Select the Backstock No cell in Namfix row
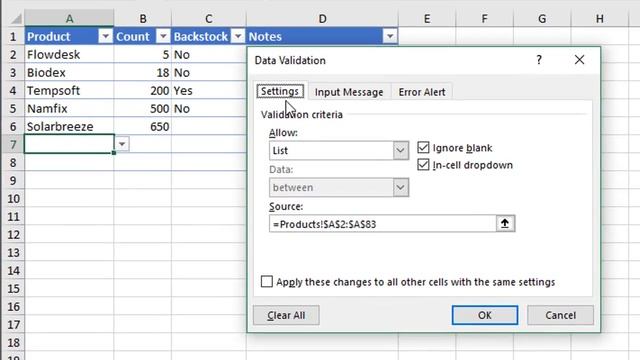The height and width of the screenshot is (360, 640). 209,108
